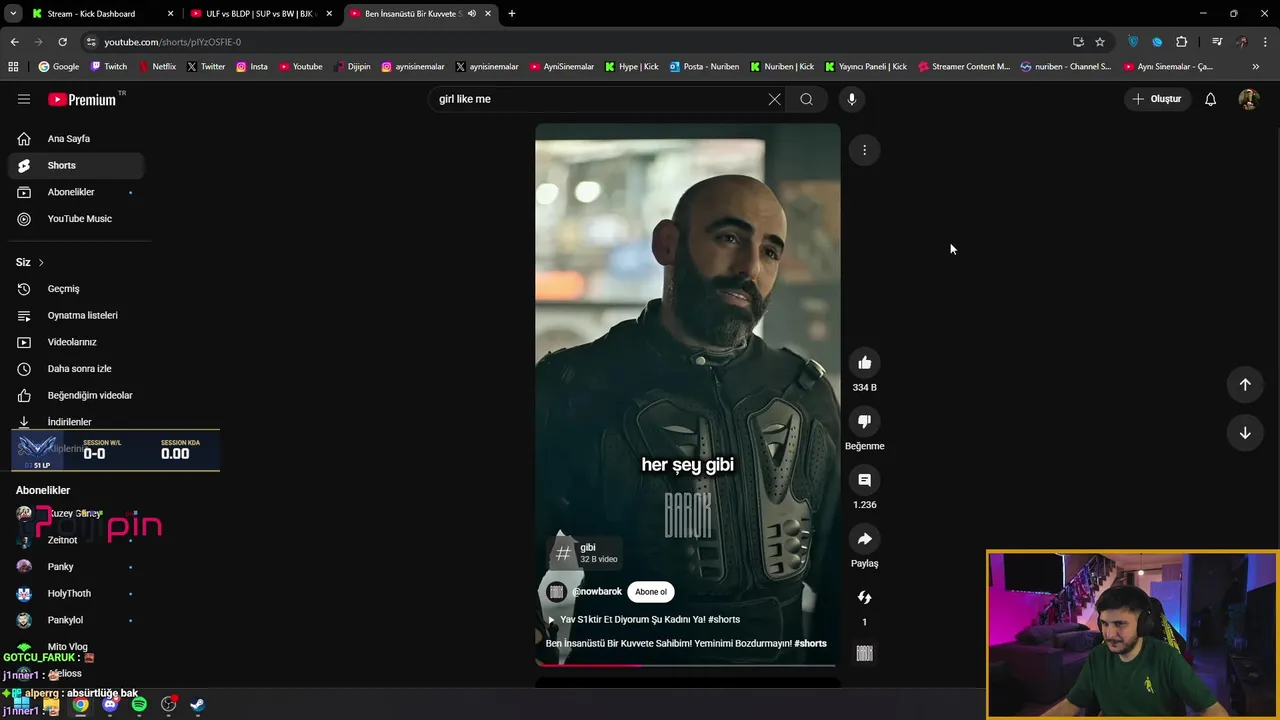
Task: Open Daha sonra izle list
Action: (76, 369)
